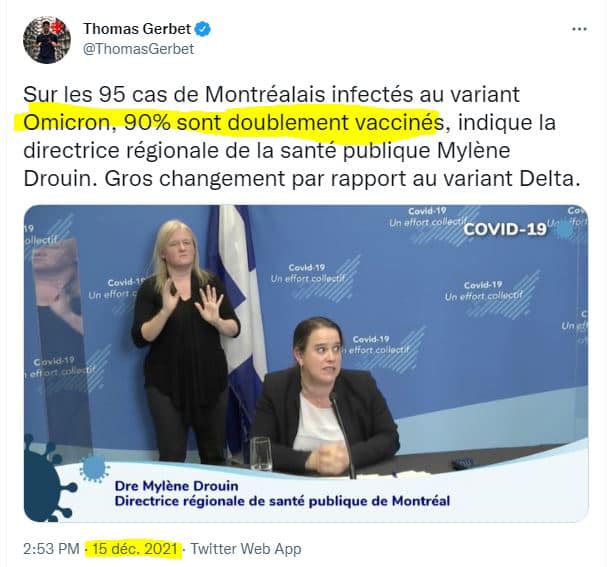The width and height of the screenshot is (607, 567).
Task: Click the Dre Mylène Drouin caption name
Action: (x=177, y=486)
